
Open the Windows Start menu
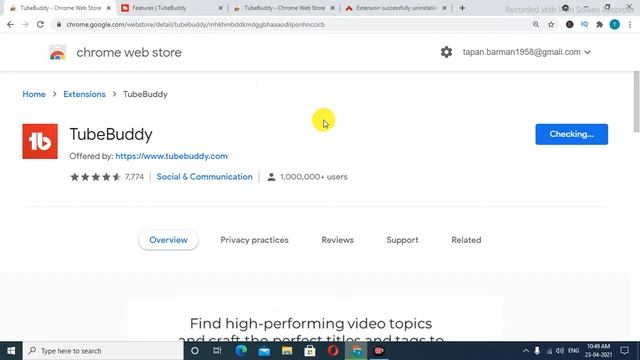[x=11, y=351]
